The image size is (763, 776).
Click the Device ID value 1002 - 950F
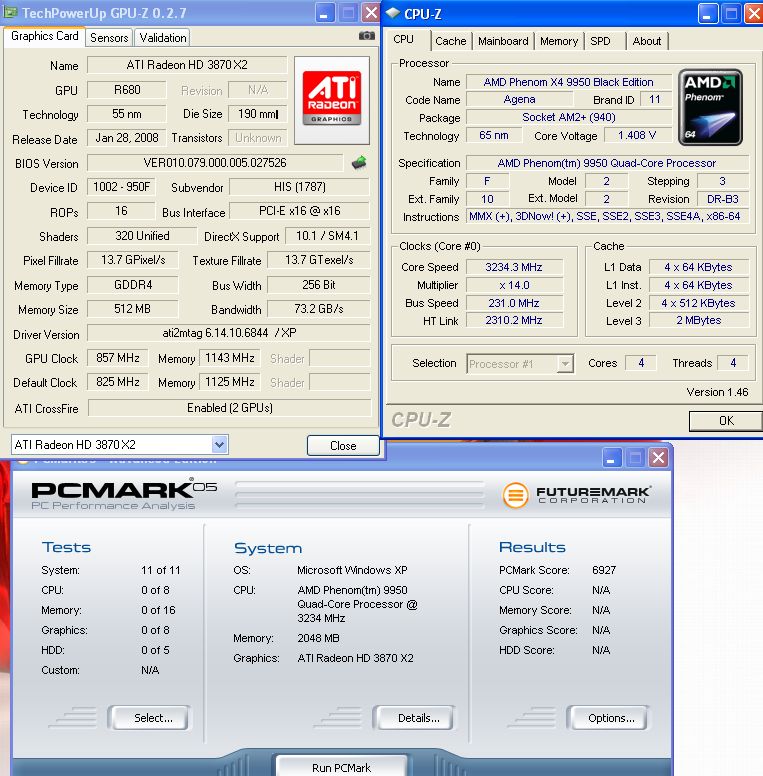click(121, 187)
